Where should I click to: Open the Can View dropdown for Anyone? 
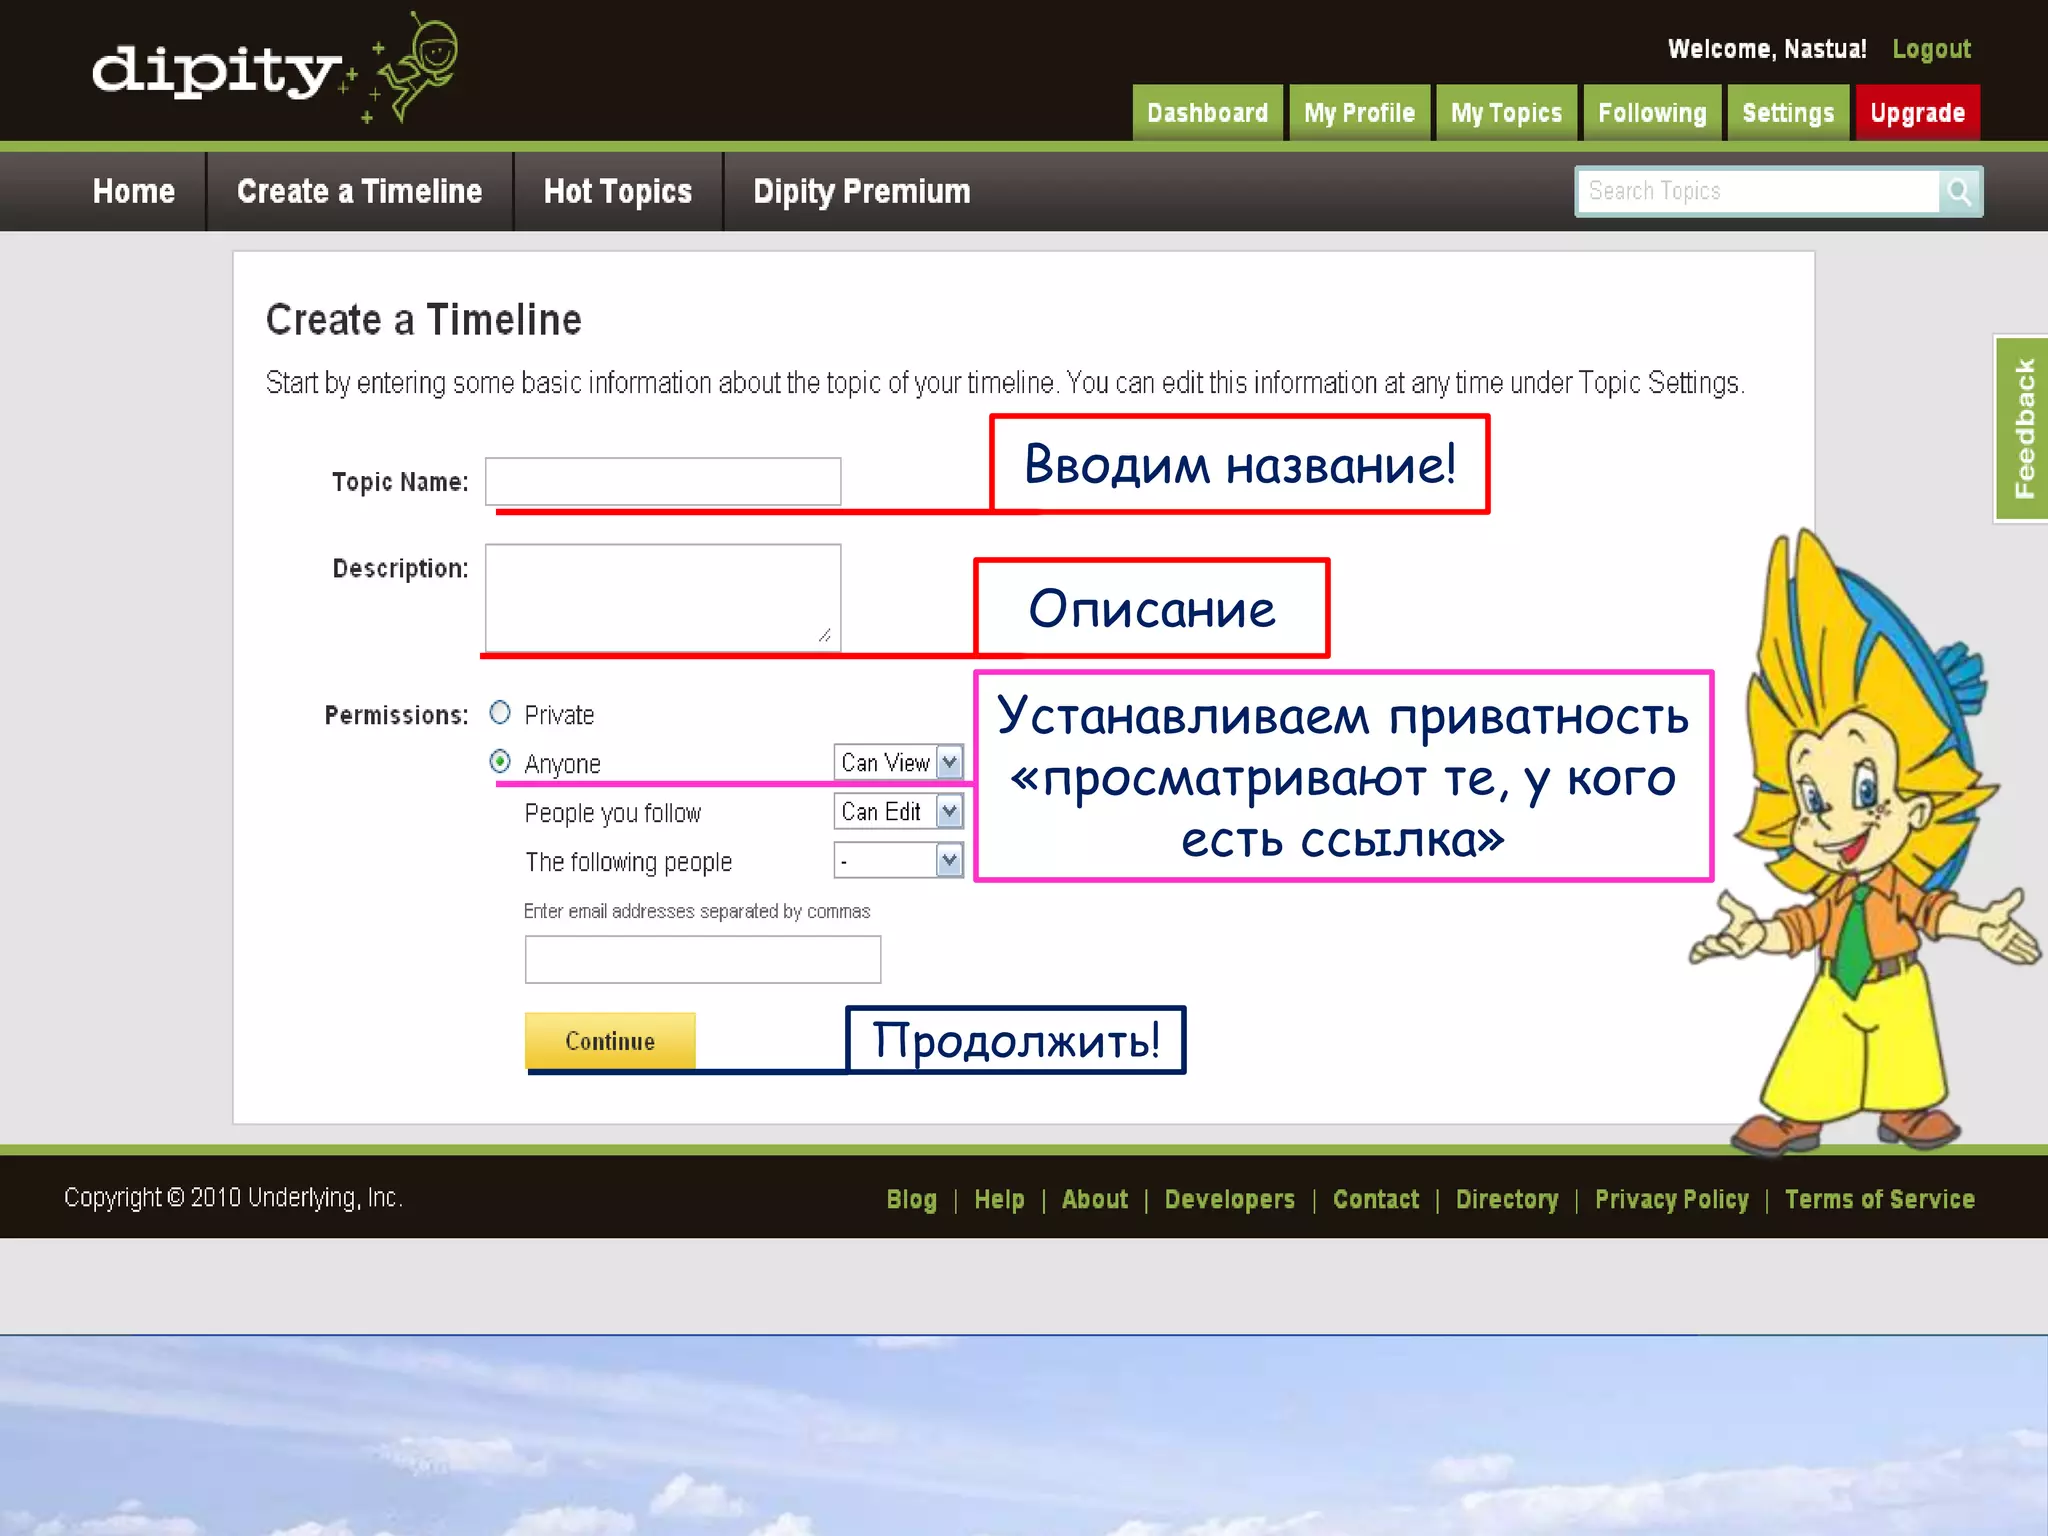[898, 762]
